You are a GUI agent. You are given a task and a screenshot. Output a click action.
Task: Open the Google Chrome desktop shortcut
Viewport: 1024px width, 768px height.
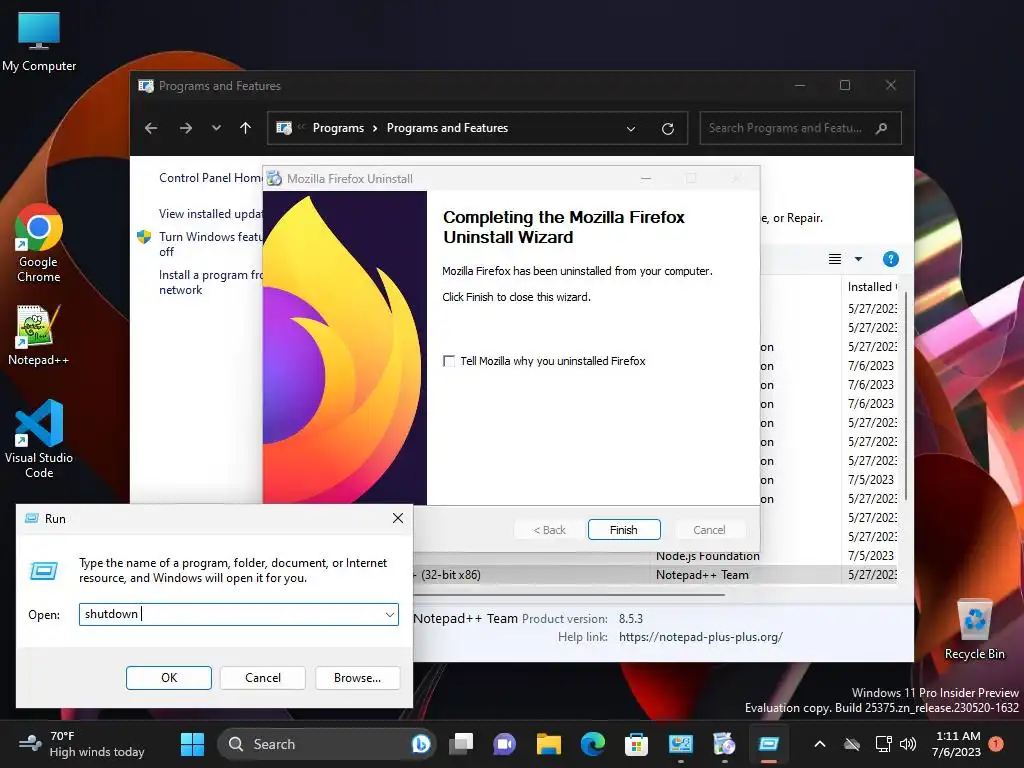point(39,242)
